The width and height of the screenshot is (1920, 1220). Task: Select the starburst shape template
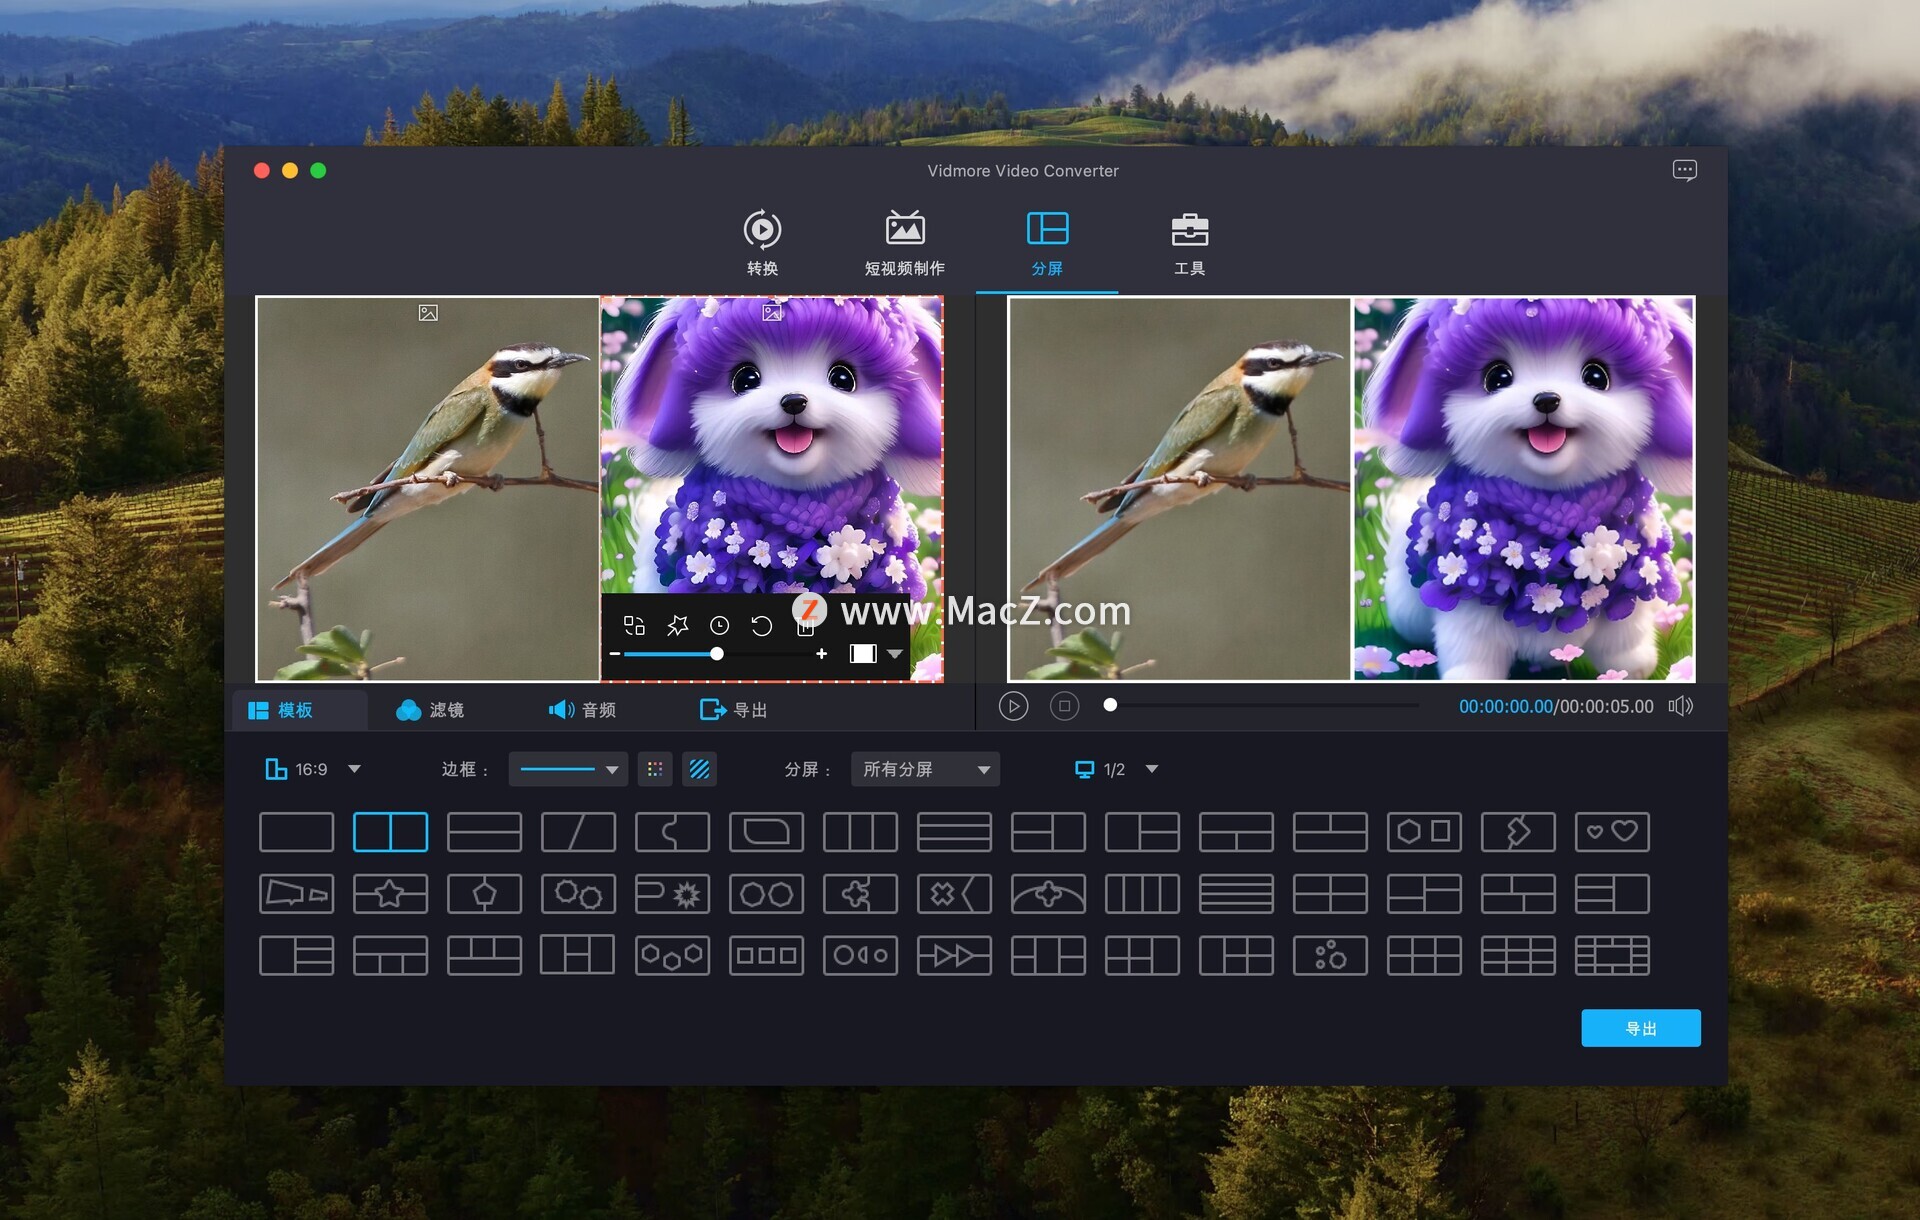point(672,894)
